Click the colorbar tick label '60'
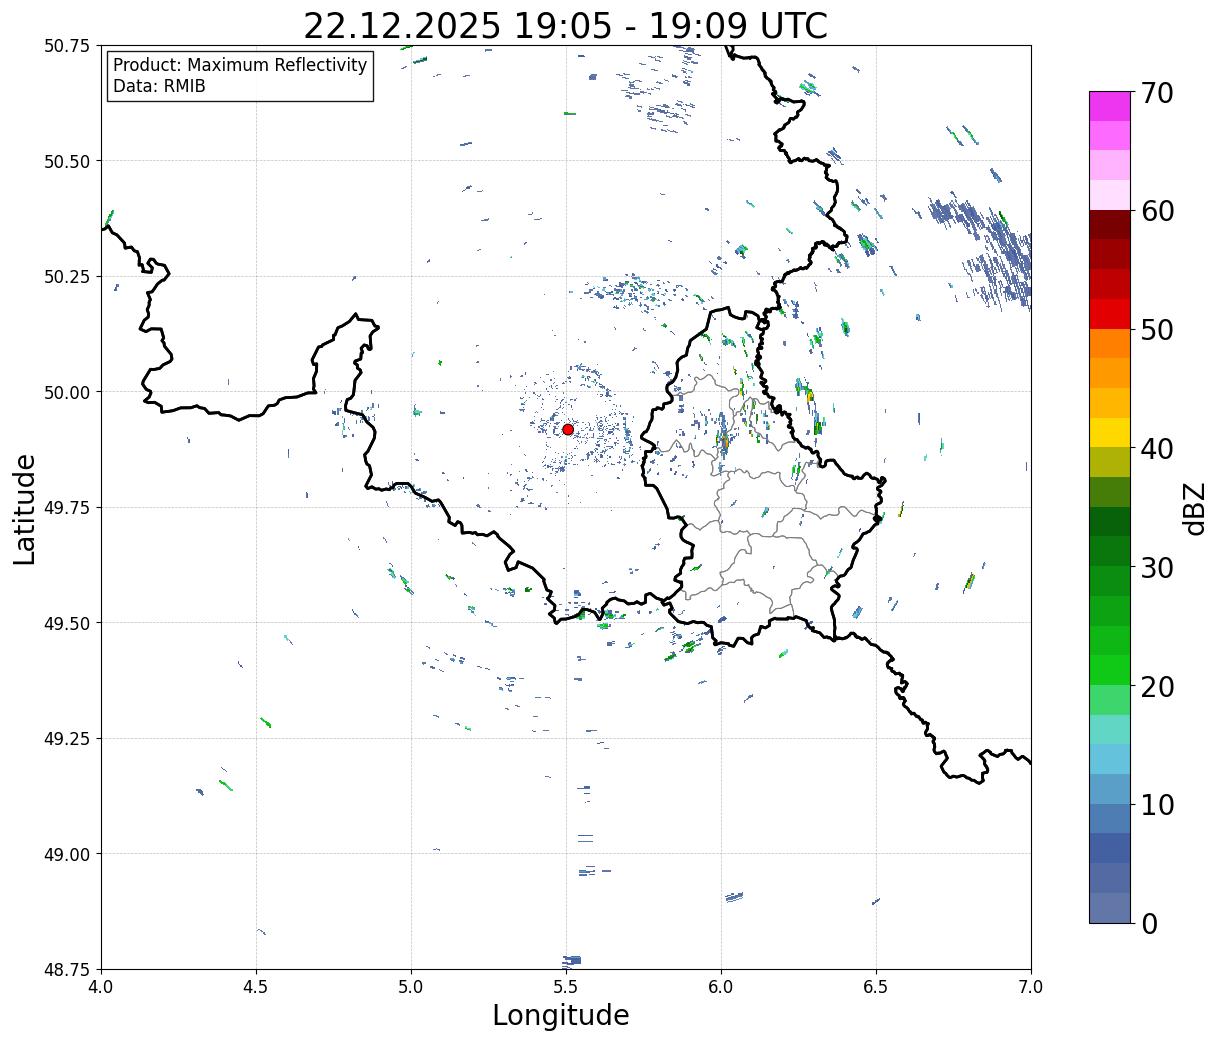This screenshot has width=1219, height=1040. pyautogui.click(x=1156, y=211)
